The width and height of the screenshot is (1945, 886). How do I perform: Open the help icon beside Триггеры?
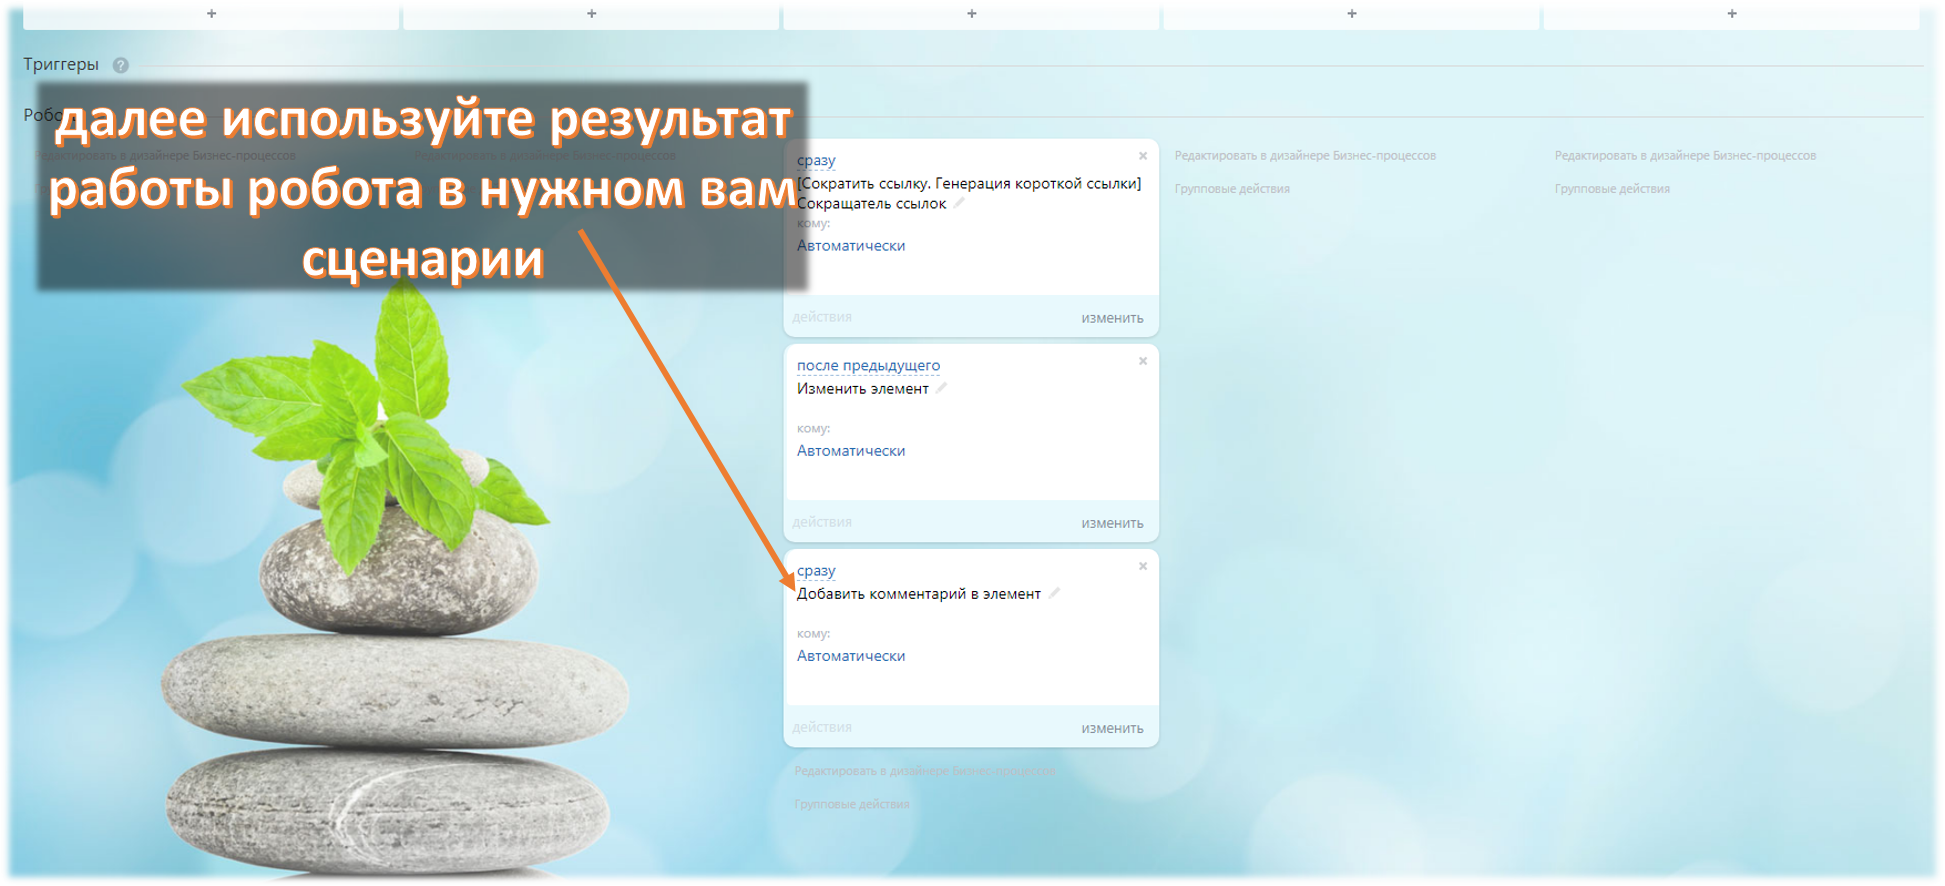click(121, 65)
